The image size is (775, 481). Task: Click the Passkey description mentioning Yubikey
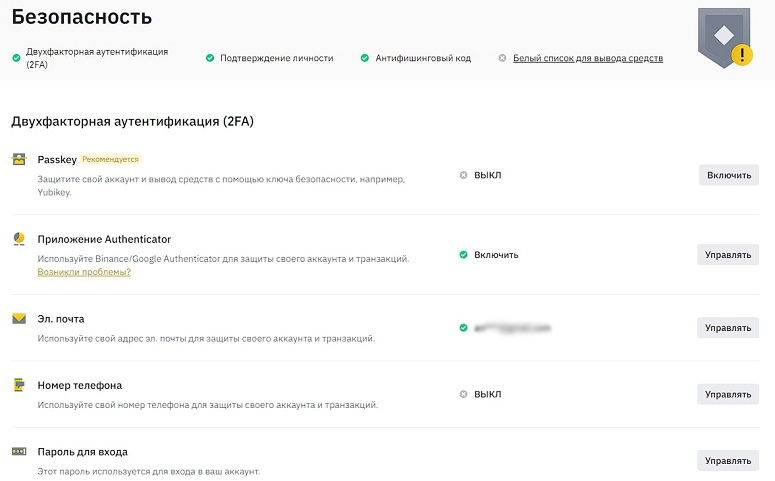pos(221,185)
